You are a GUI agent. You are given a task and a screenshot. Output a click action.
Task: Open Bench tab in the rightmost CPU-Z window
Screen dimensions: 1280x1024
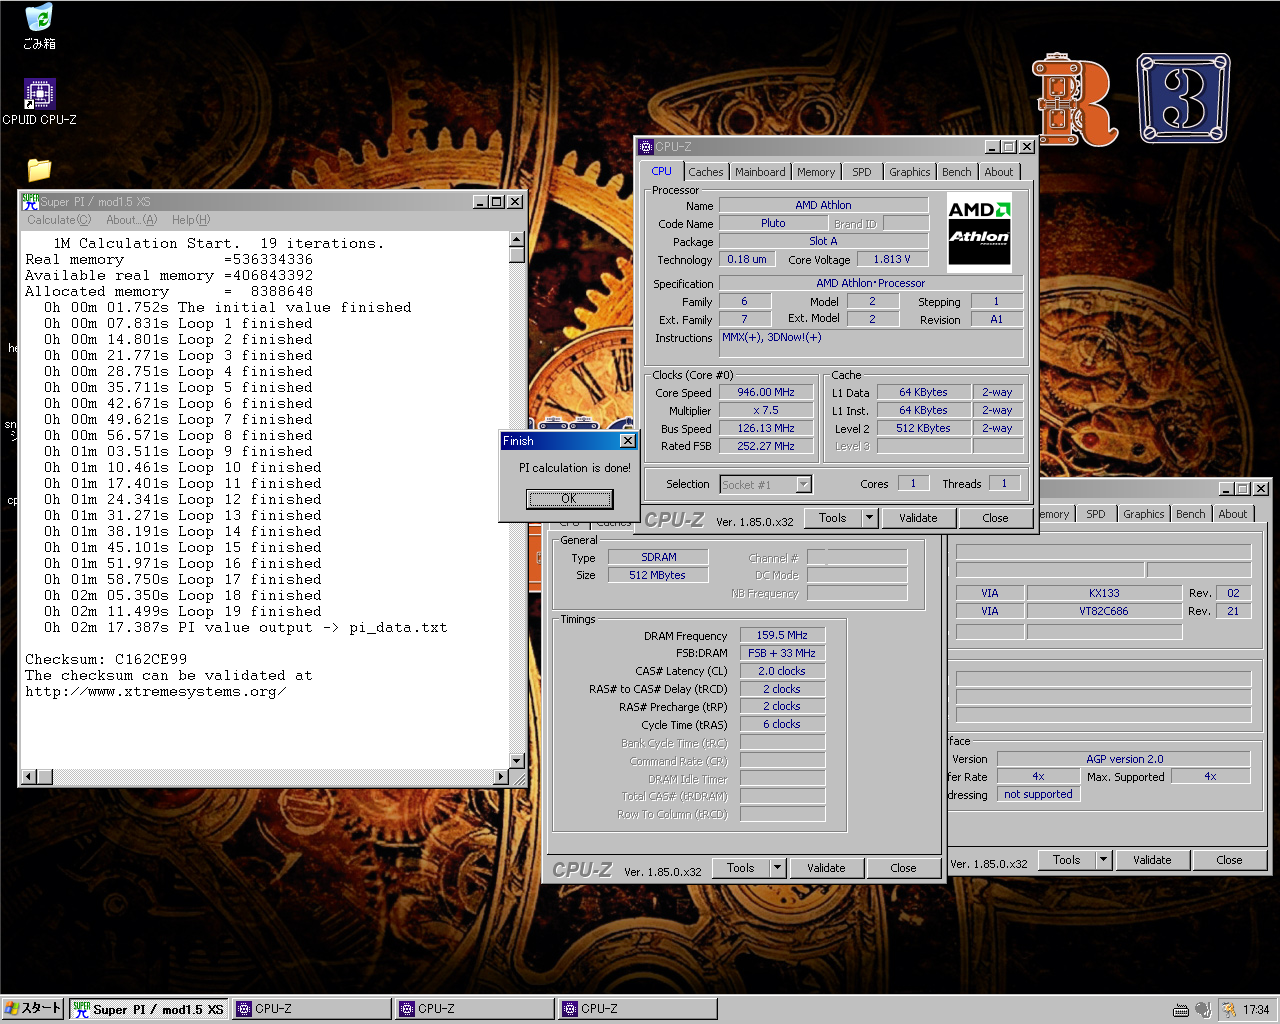tap(1190, 514)
